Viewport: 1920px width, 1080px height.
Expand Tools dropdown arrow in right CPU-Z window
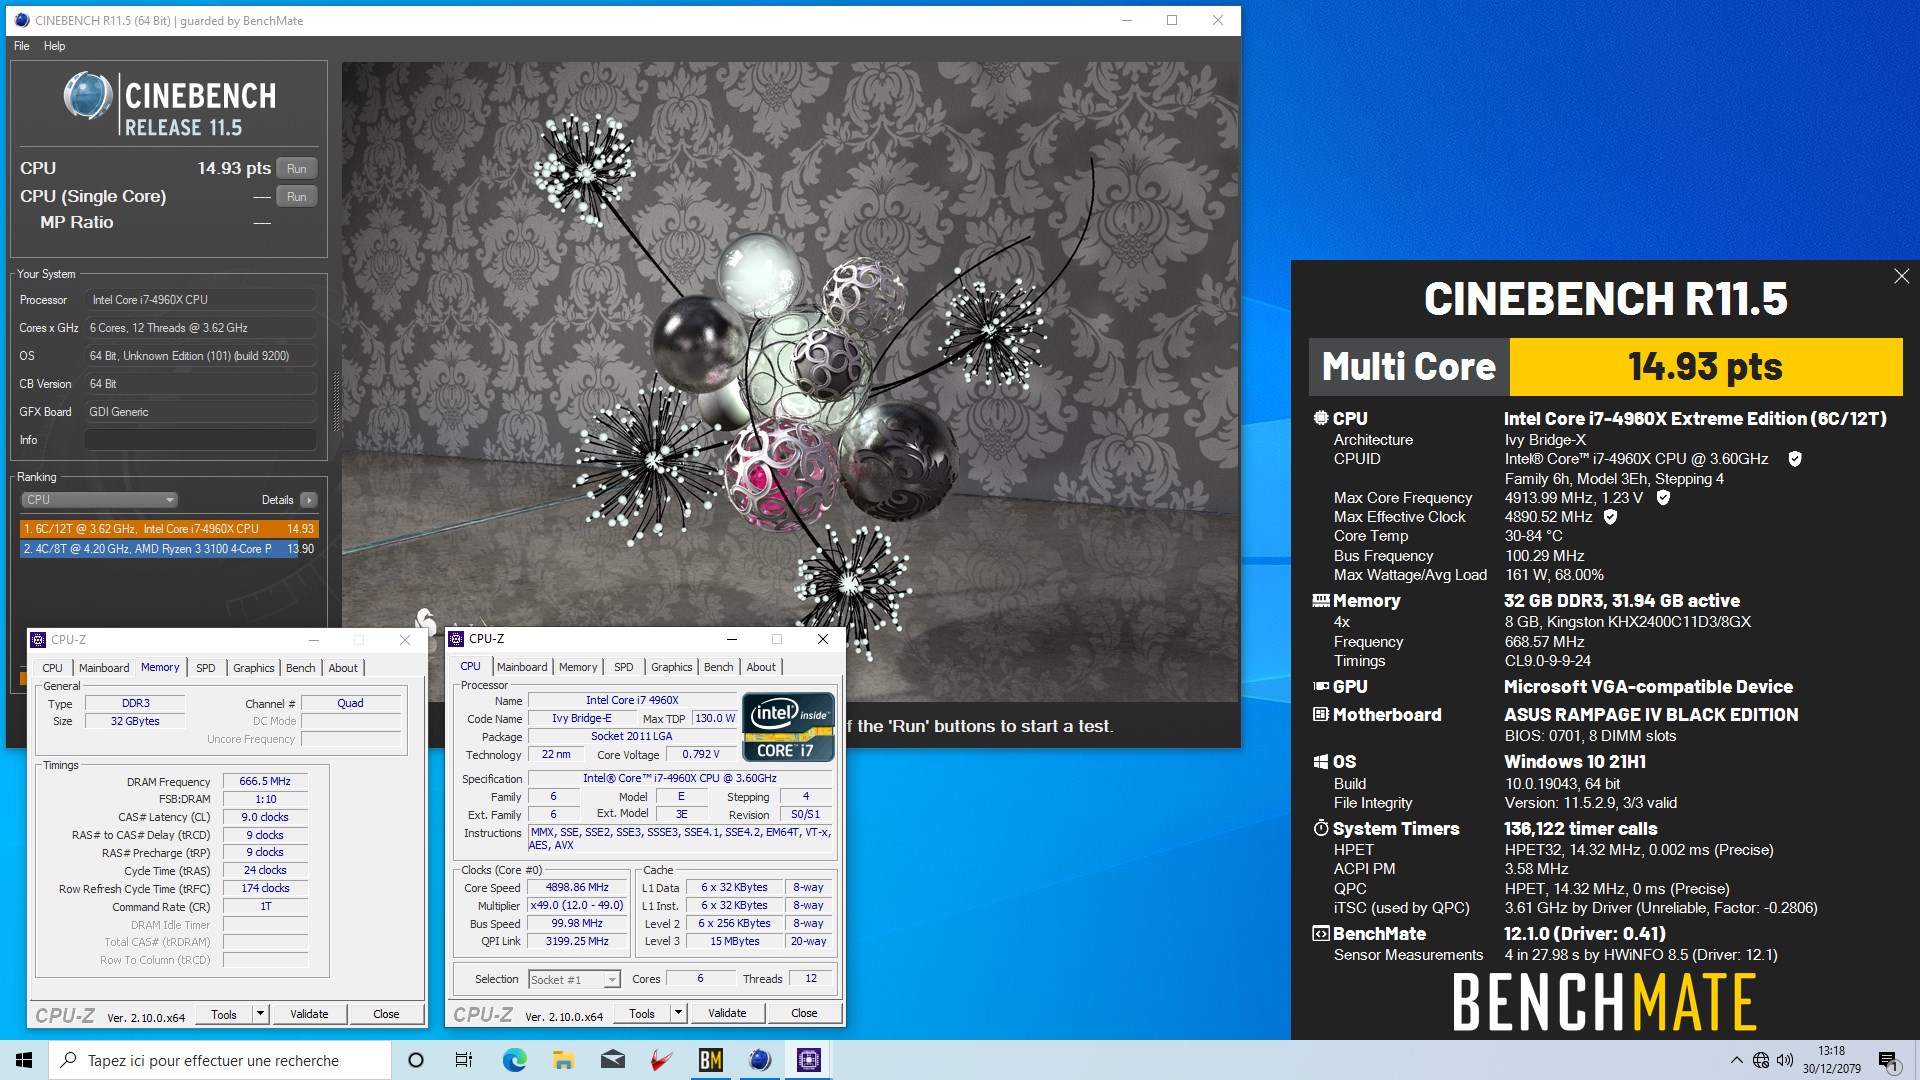678,1013
